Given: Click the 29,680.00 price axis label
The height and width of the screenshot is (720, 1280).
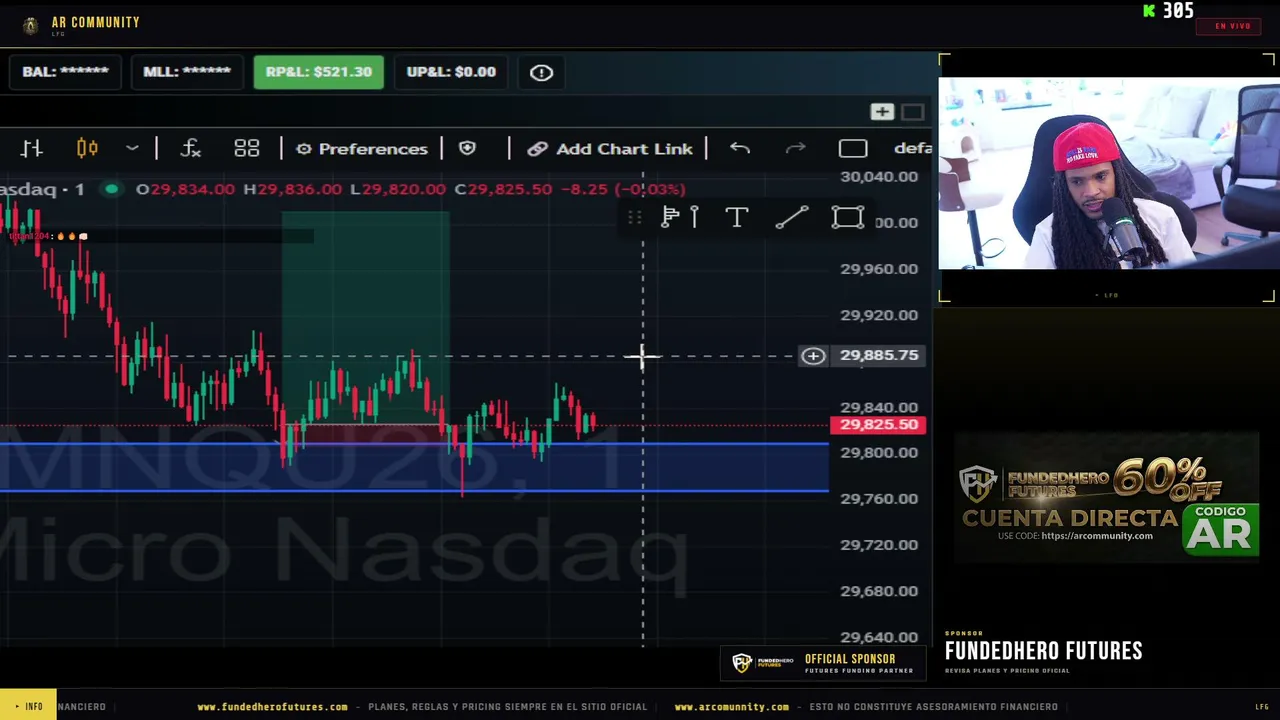Looking at the screenshot, I should 879,591.
